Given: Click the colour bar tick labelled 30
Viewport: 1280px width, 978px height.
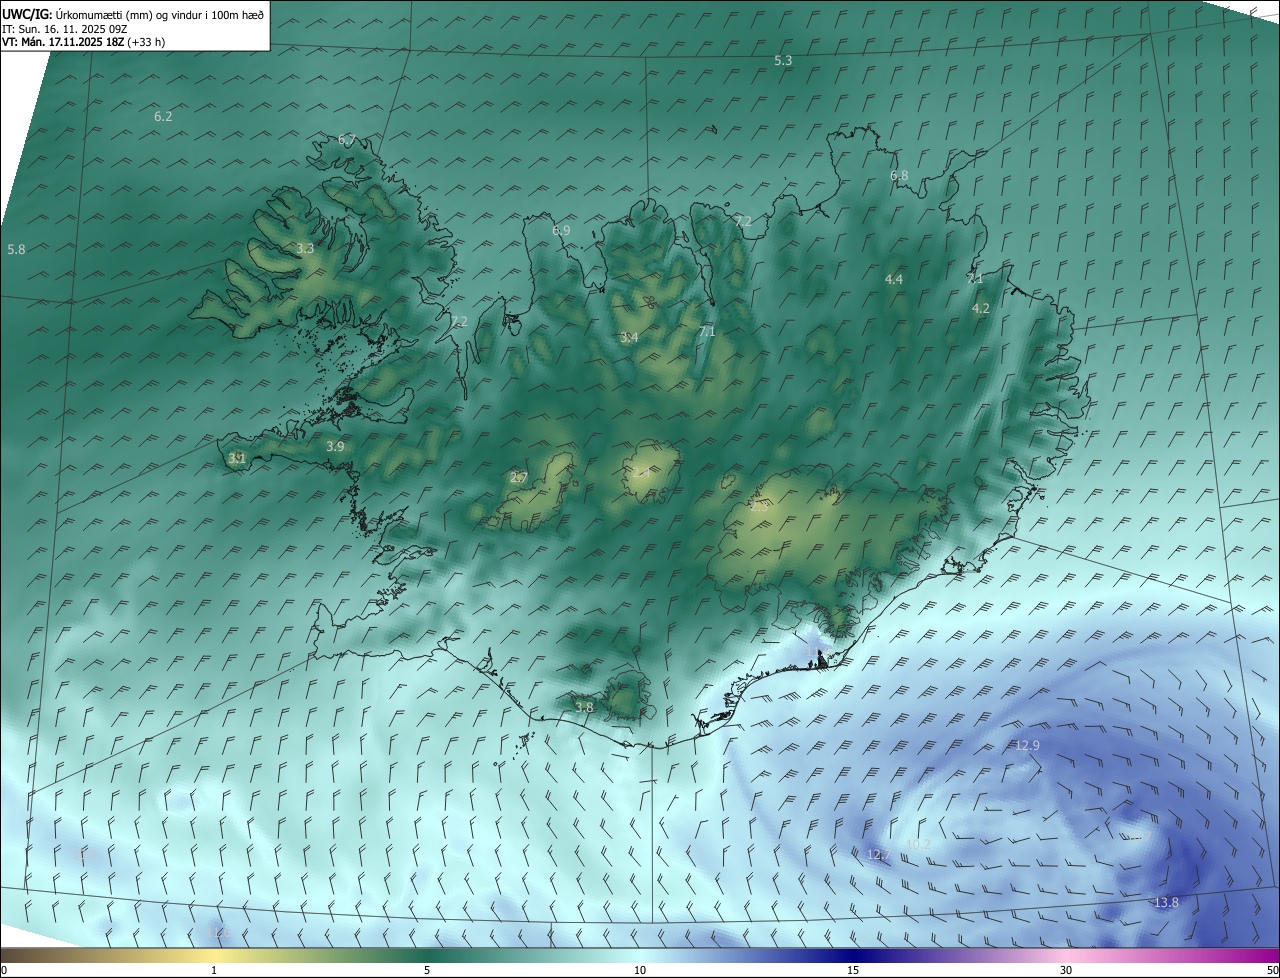Looking at the screenshot, I should (x=1066, y=970).
